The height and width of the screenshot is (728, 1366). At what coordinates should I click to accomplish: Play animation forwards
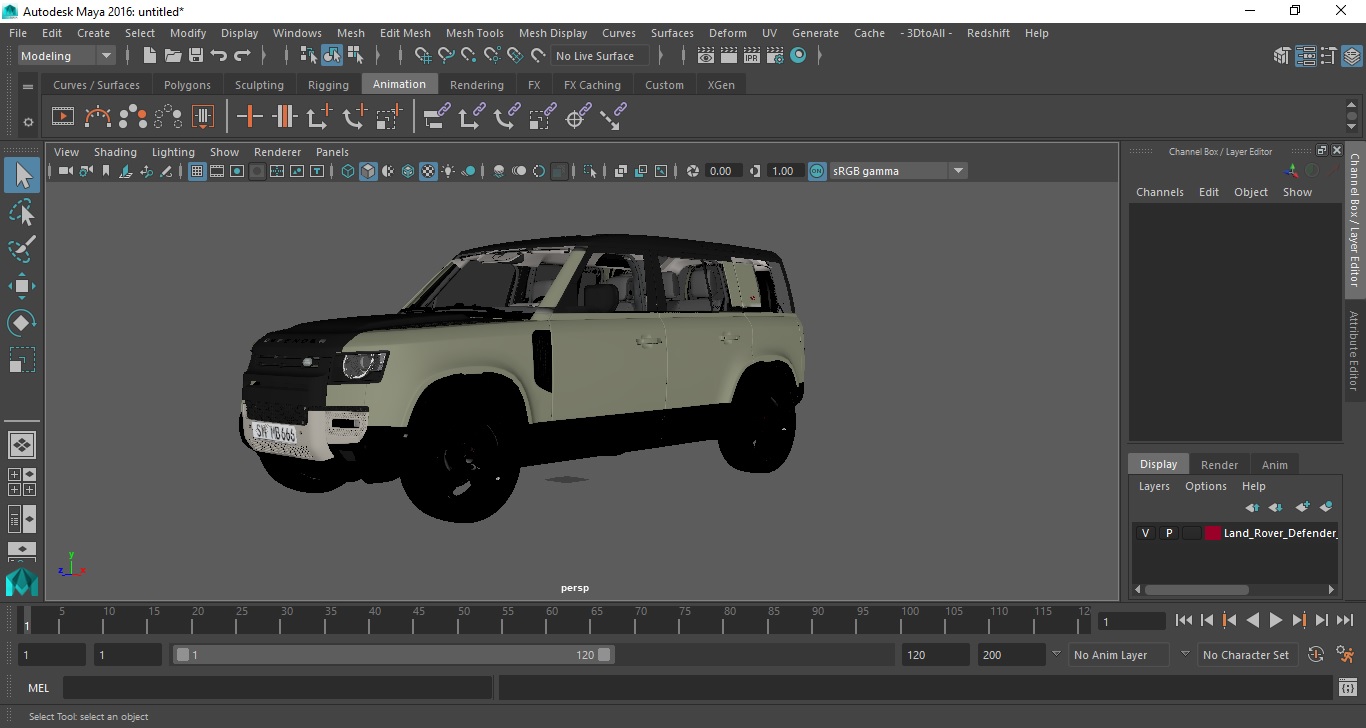pyautogui.click(x=1276, y=621)
